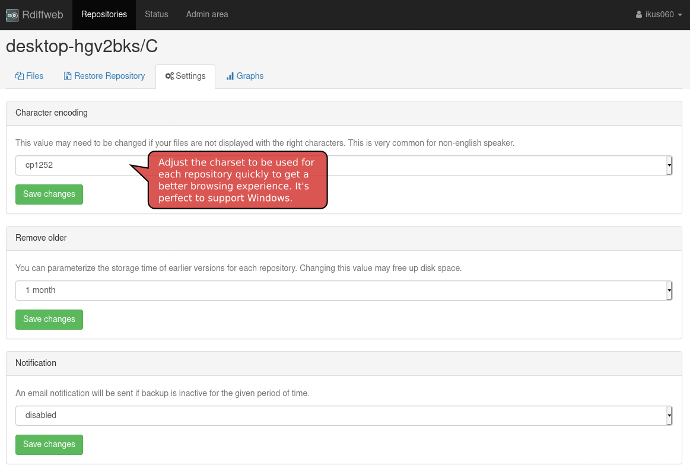Open the cp1252 character encoding dropdown

[344, 165]
